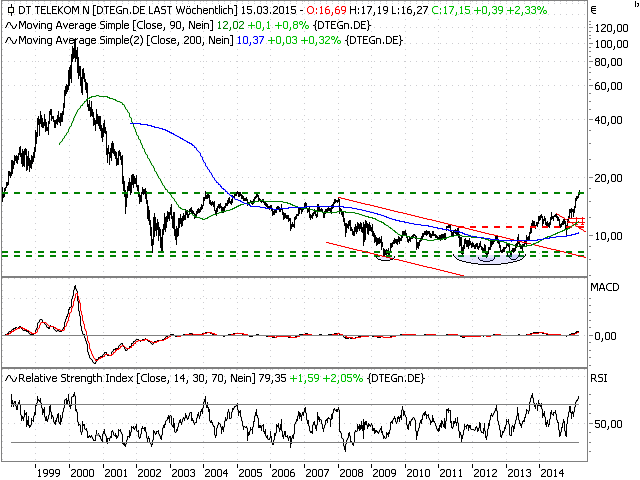Click the open value O:16,69
This screenshot has width=640, height=480.
(x=326, y=10)
